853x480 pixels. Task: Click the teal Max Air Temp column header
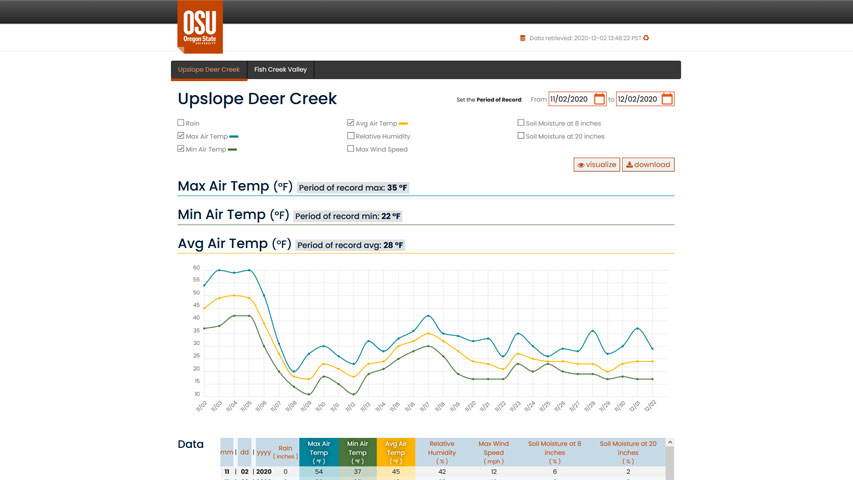(x=319, y=452)
